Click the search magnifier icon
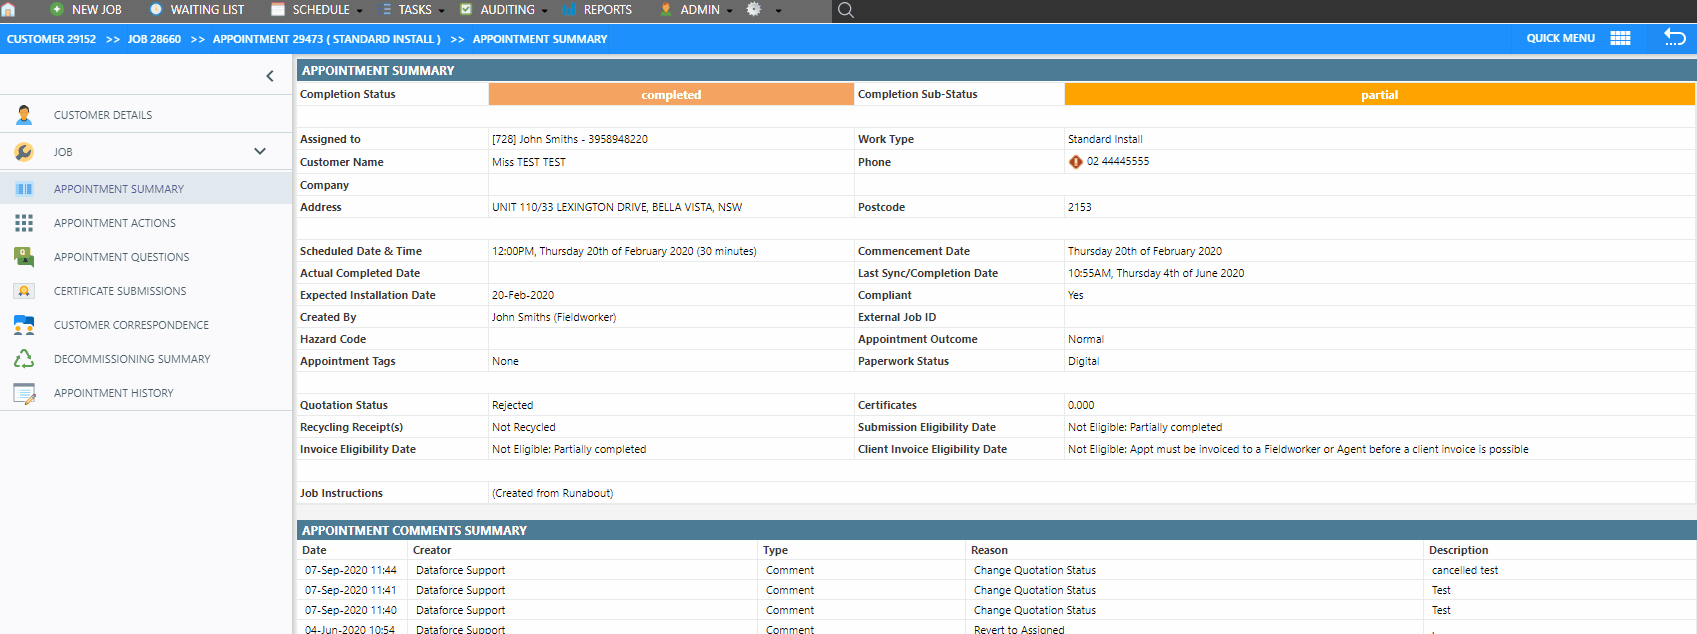 [845, 10]
